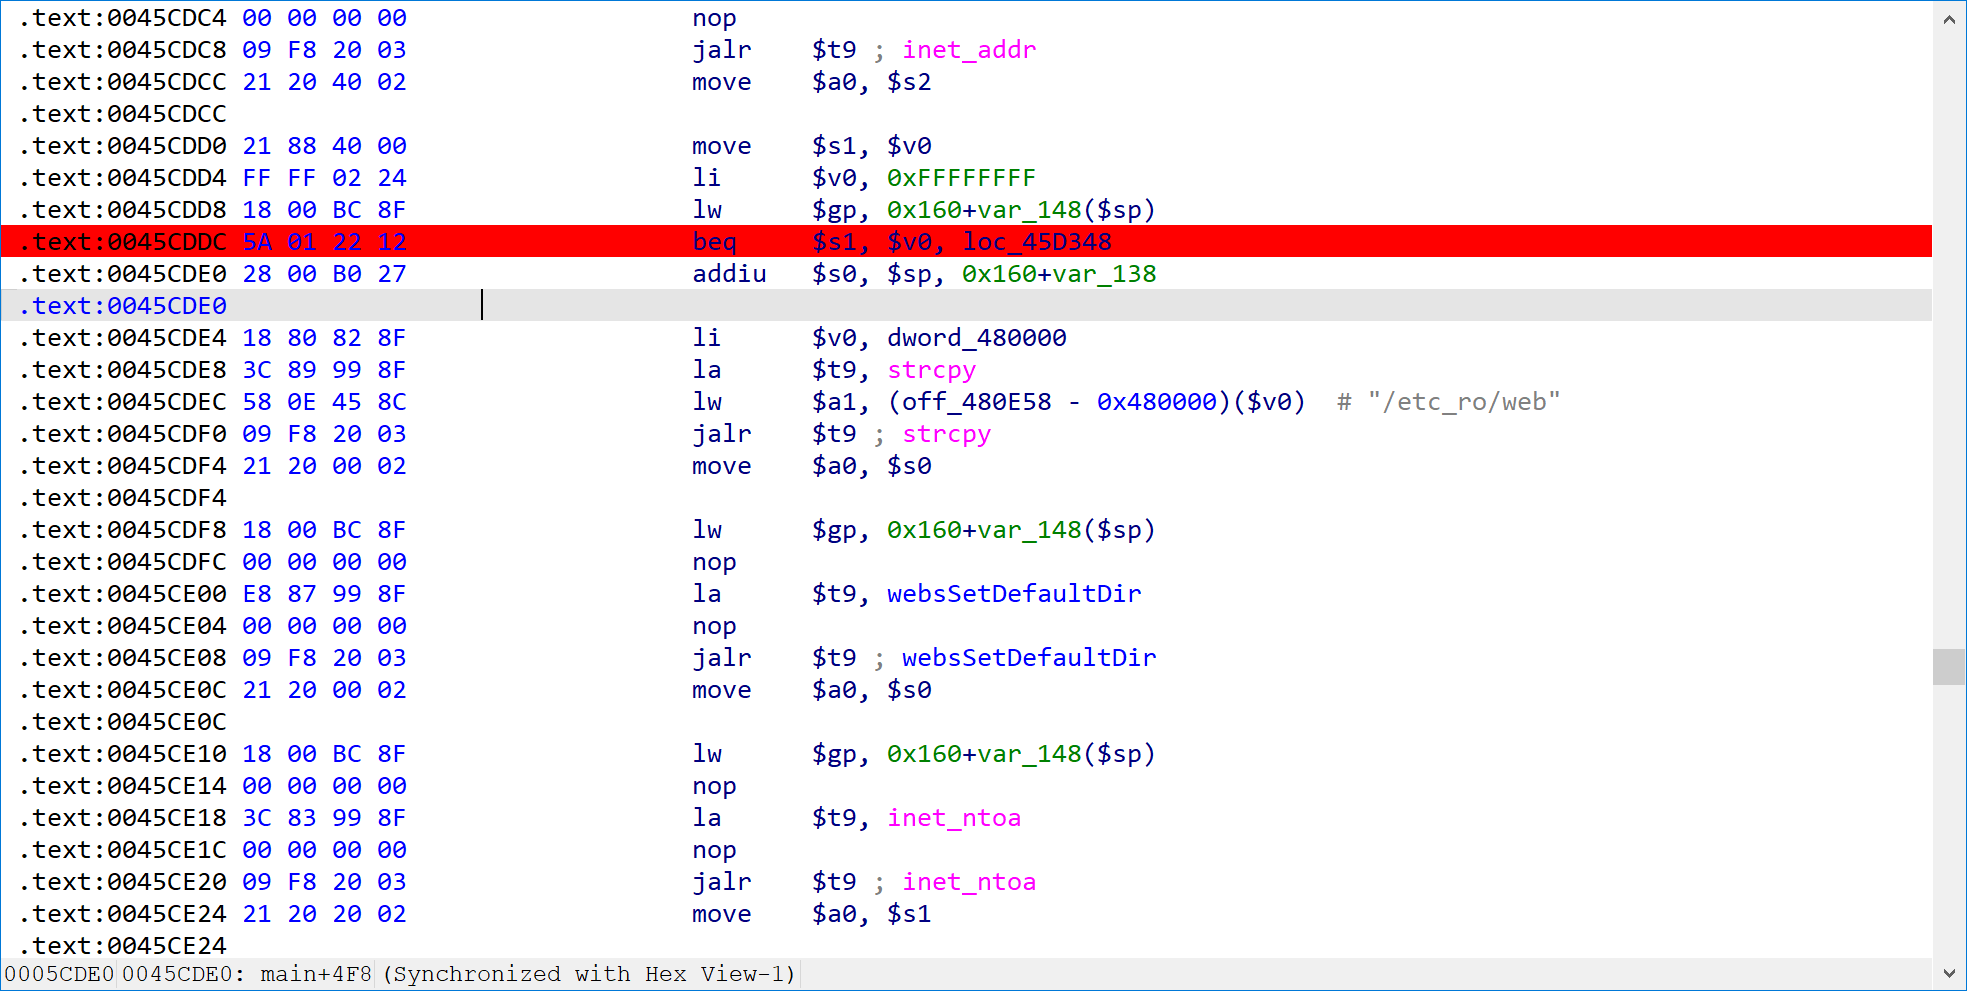Image resolution: width=1967 pixels, height=991 pixels.
Task: Click the scrollbar up arrow
Action: click(x=1949, y=18)
